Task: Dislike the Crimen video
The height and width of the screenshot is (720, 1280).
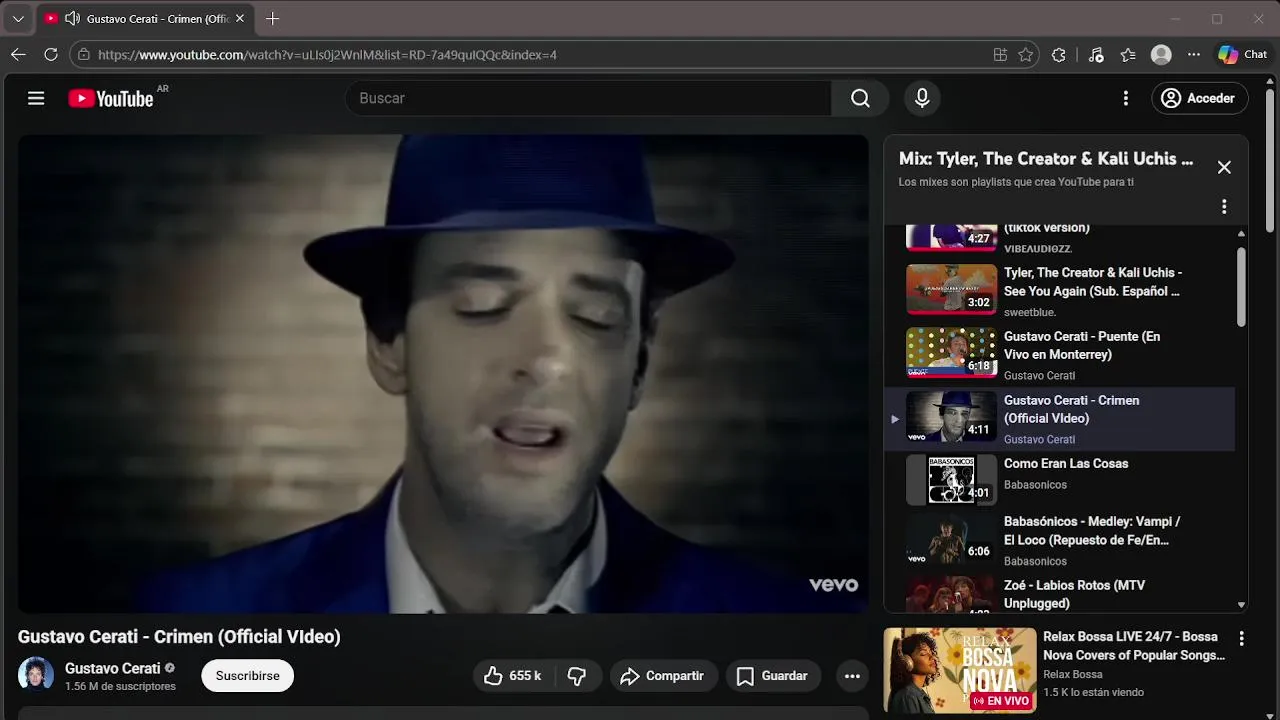Action: pos(577,676)
